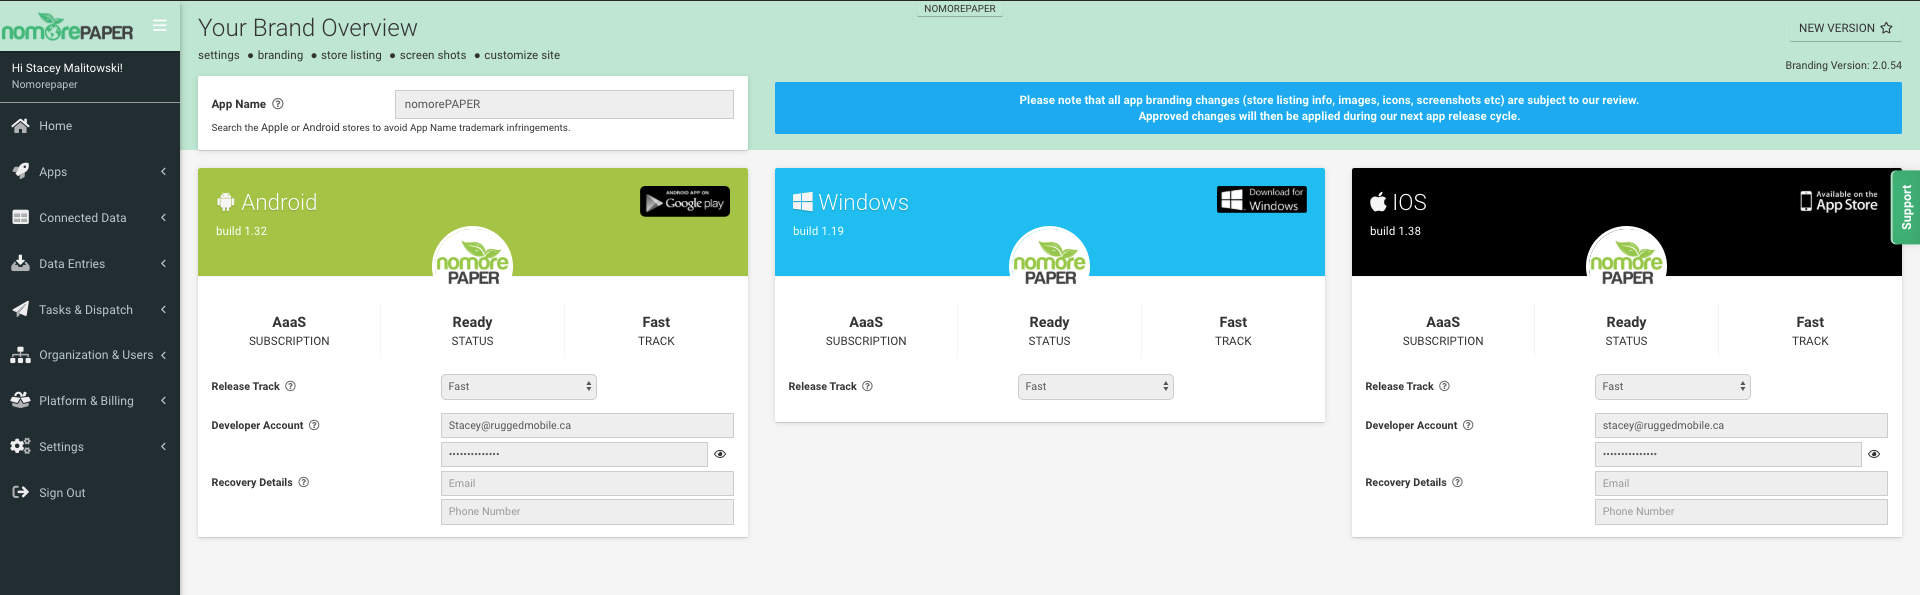The image size is (1920, 595).
Task: Expand the Platform & Billing menu chevron
Action: point(163,400)
